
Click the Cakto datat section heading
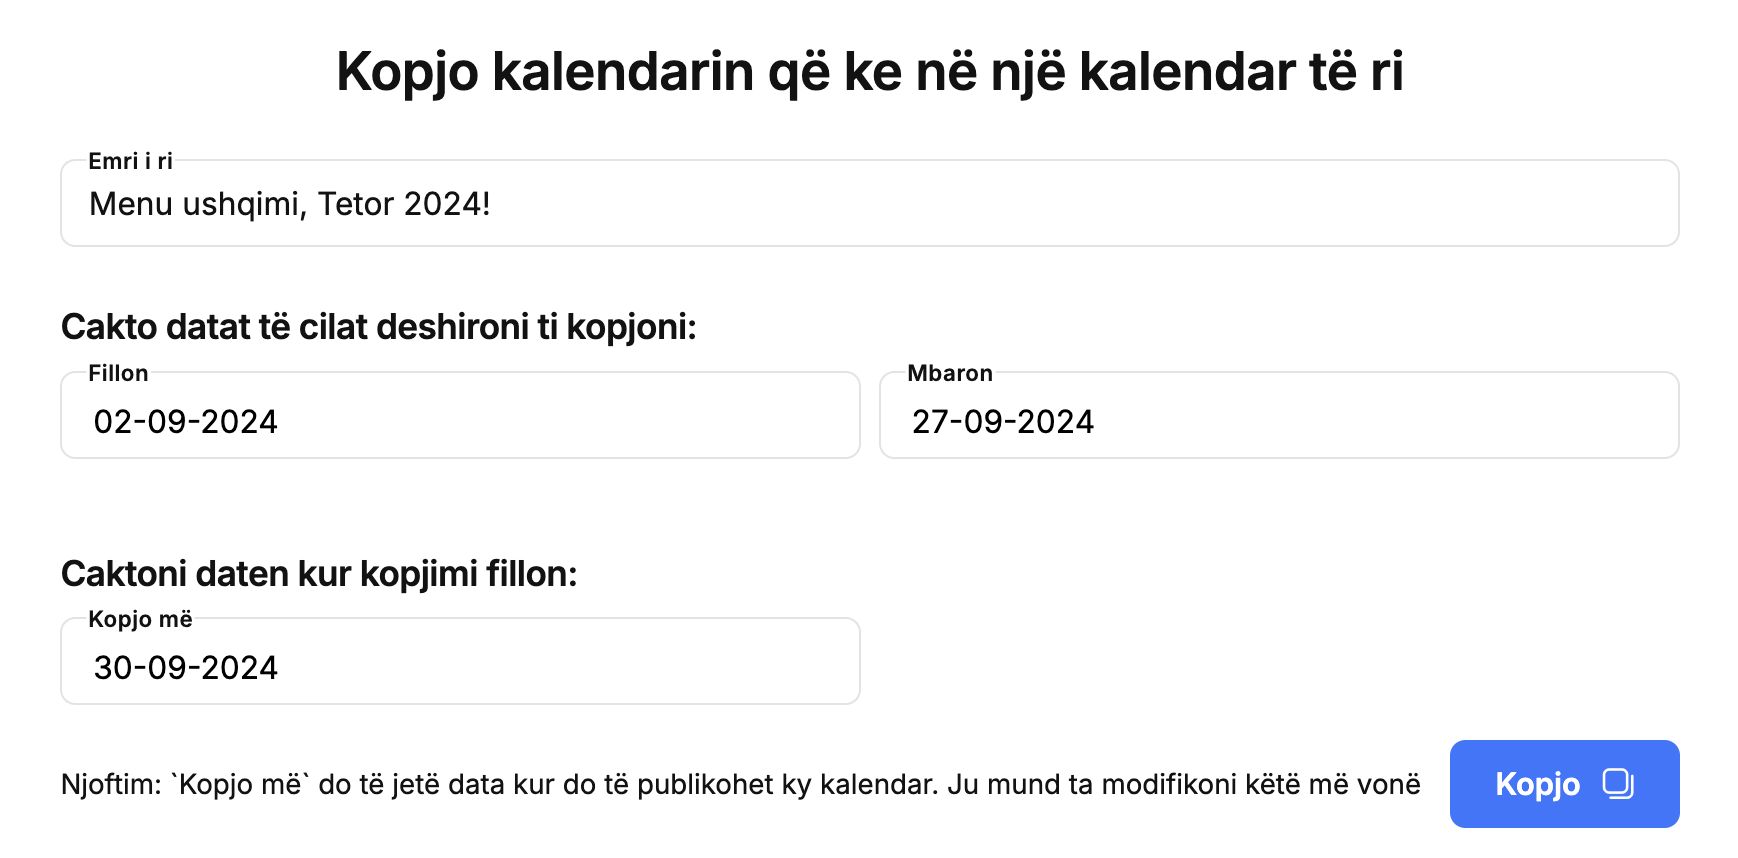click(x=379, y=327)
